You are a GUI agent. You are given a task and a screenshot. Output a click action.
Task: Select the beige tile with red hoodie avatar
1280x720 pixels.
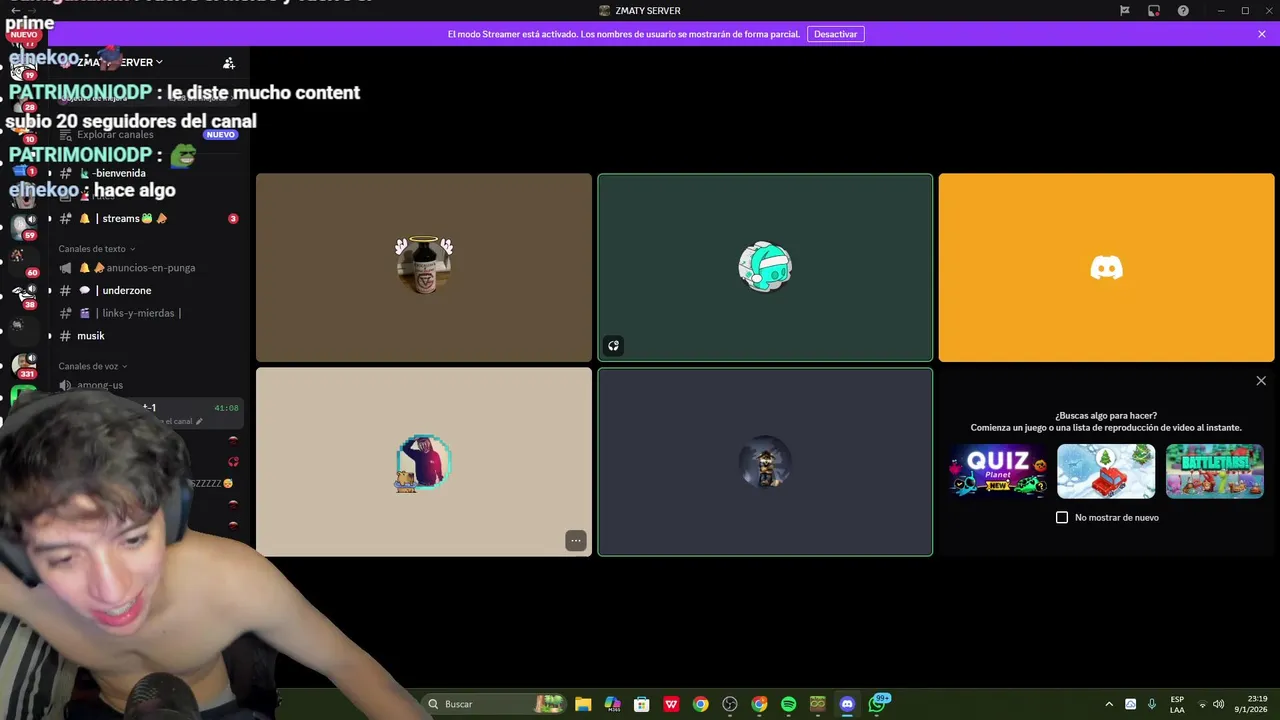(424, 462)
